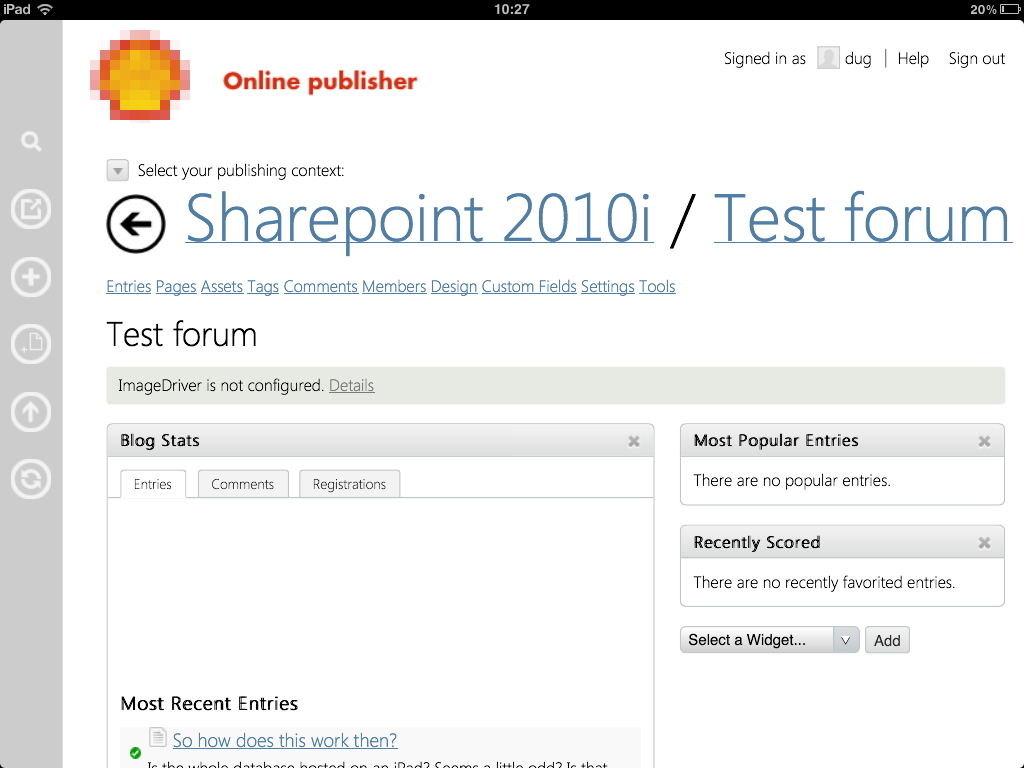
Task: Close the Recently Scored widget
Action: pos(984,543)
